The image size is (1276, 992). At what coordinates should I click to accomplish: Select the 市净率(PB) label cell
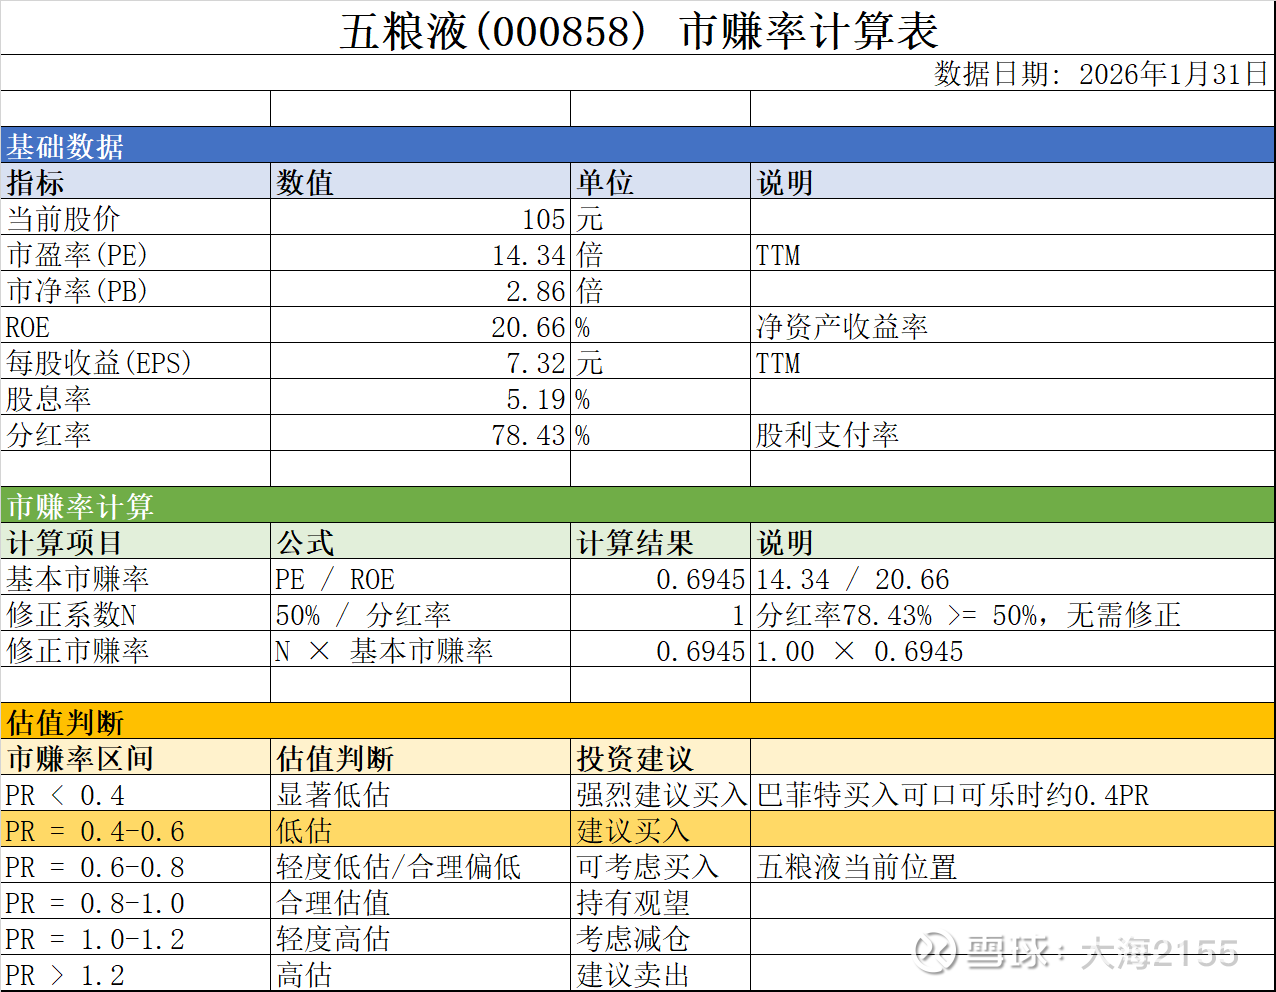(x=135, y=289)
